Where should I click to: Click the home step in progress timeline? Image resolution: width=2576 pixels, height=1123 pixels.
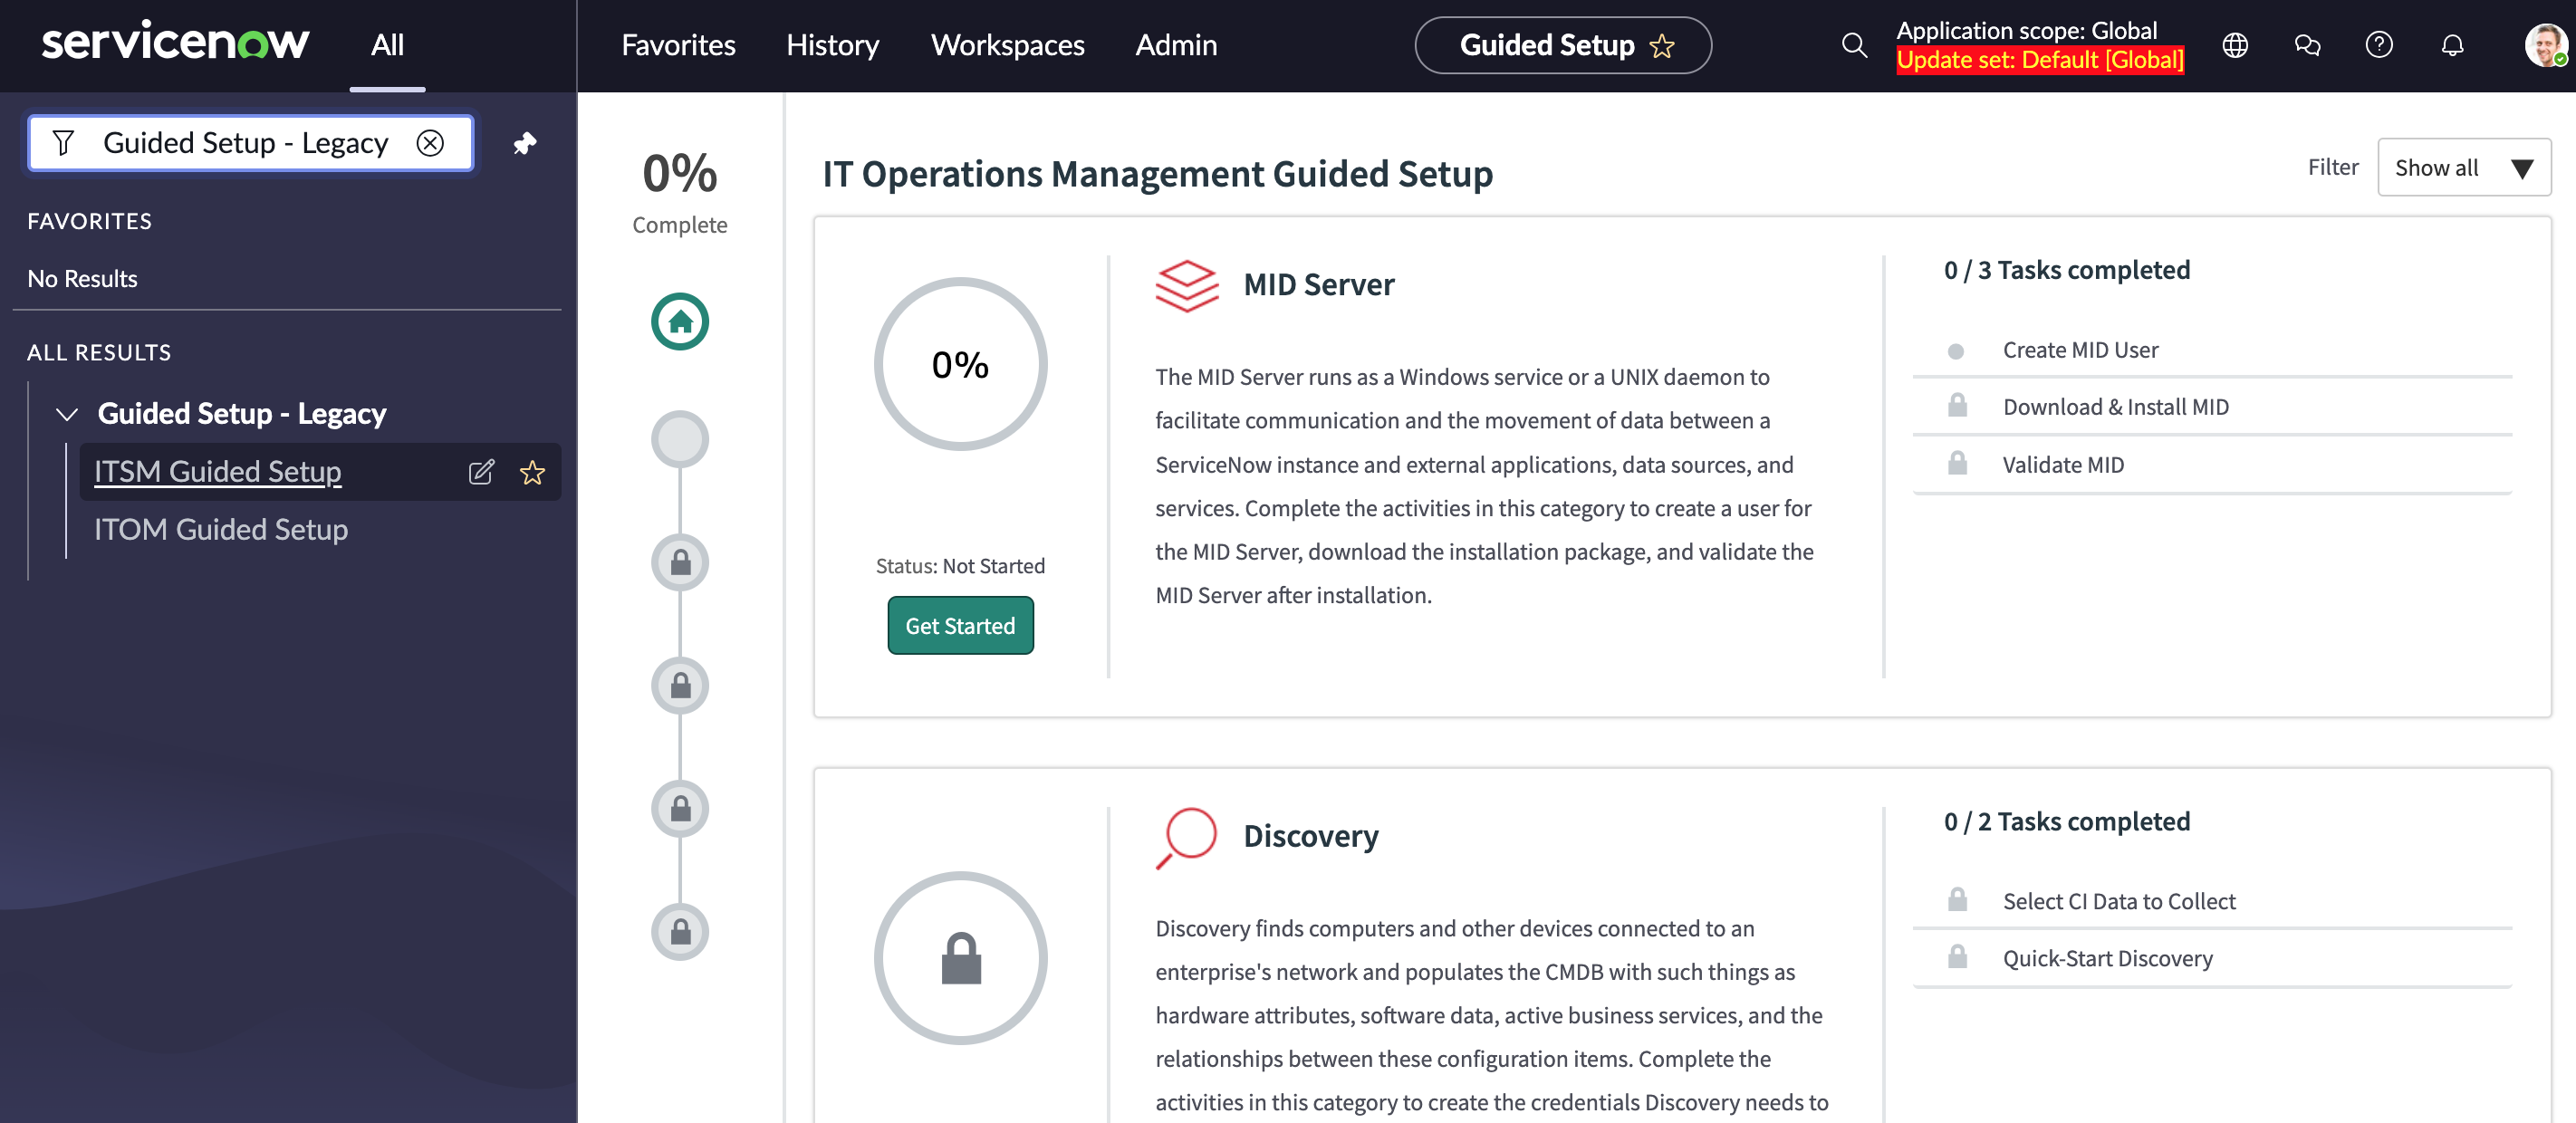click(x=680, y=322)
